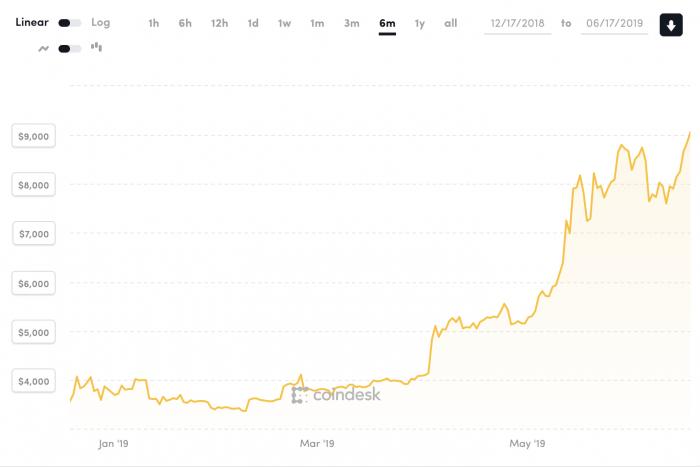Show the all-time price range
The height and width of the screenshot is (467, 700).
451,23
